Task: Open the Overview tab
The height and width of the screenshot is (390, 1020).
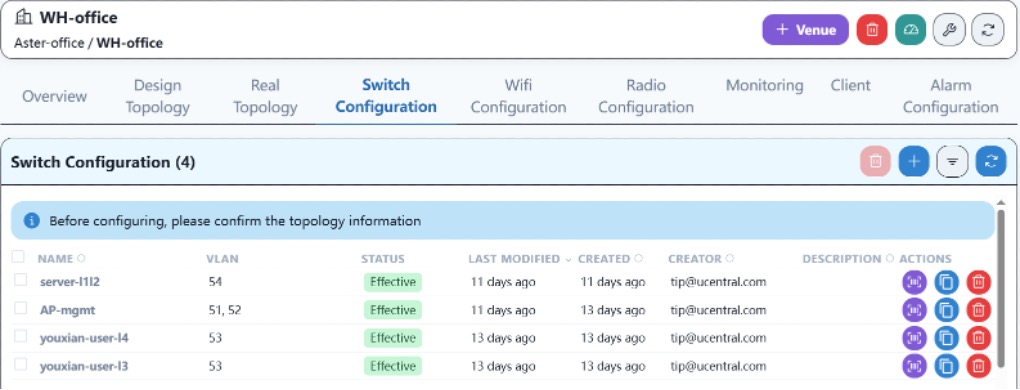Action: click(55, 96)
